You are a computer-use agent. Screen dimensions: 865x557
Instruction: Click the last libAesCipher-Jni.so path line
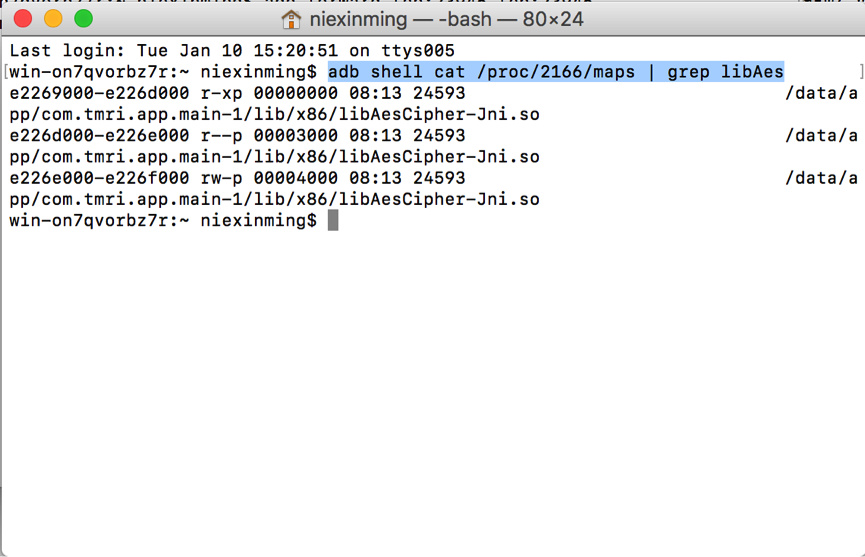pos(274,199)
